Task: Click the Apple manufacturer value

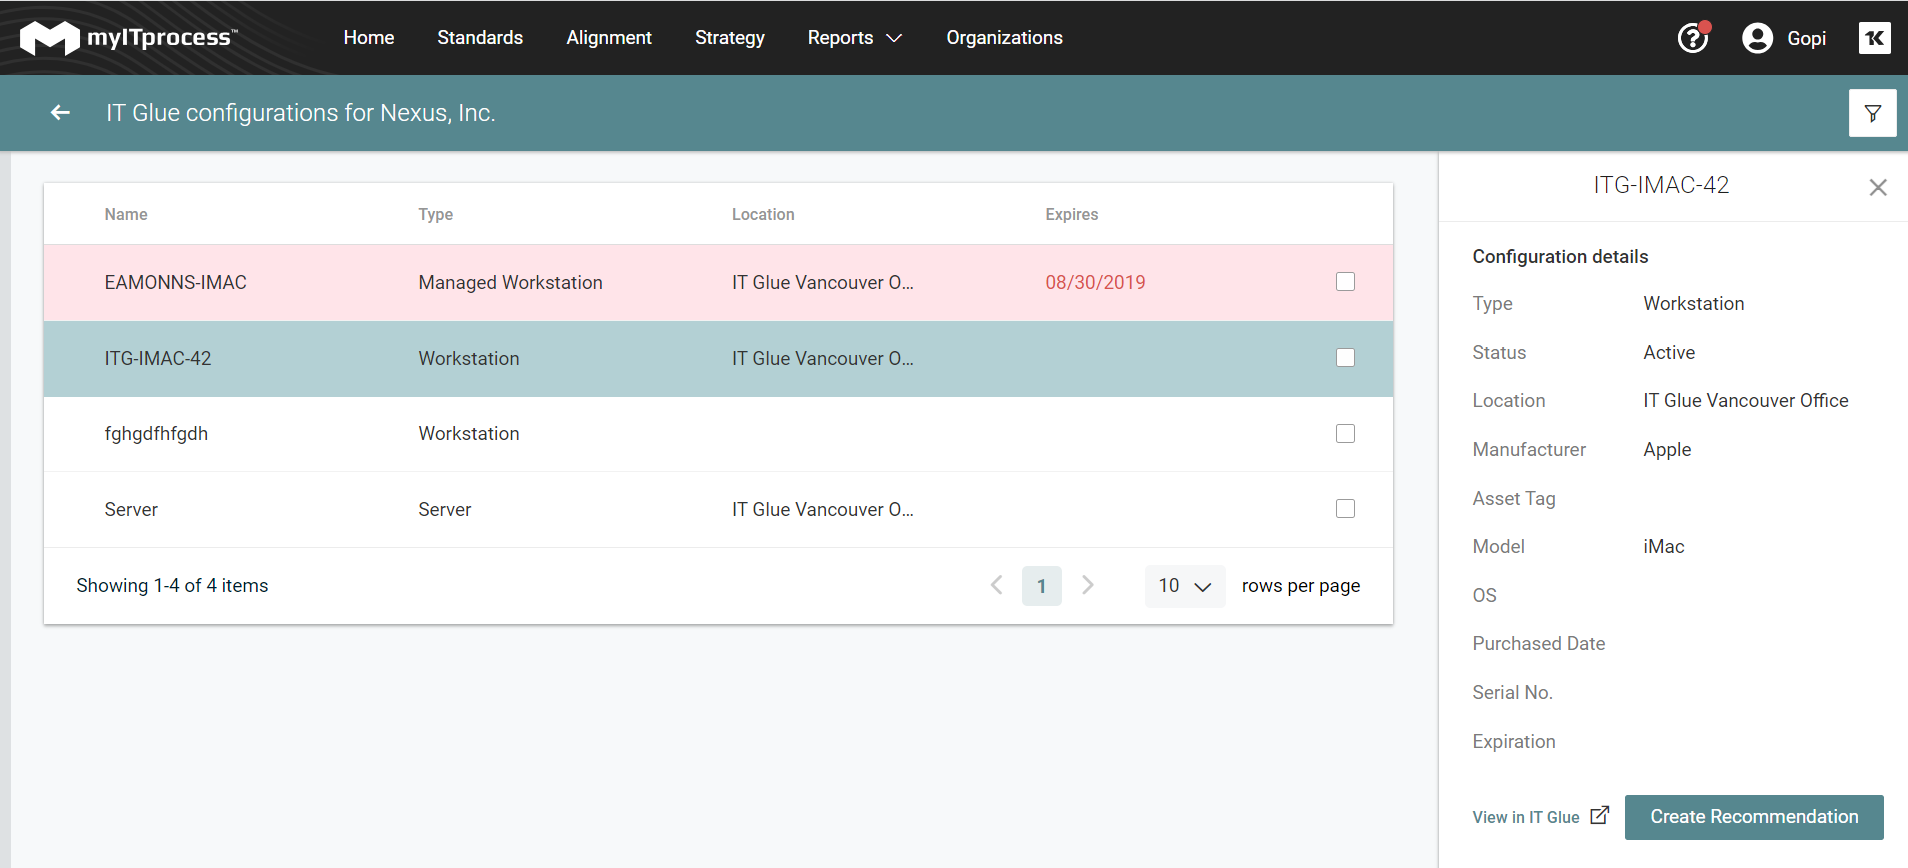Action: coord(1667,450)
